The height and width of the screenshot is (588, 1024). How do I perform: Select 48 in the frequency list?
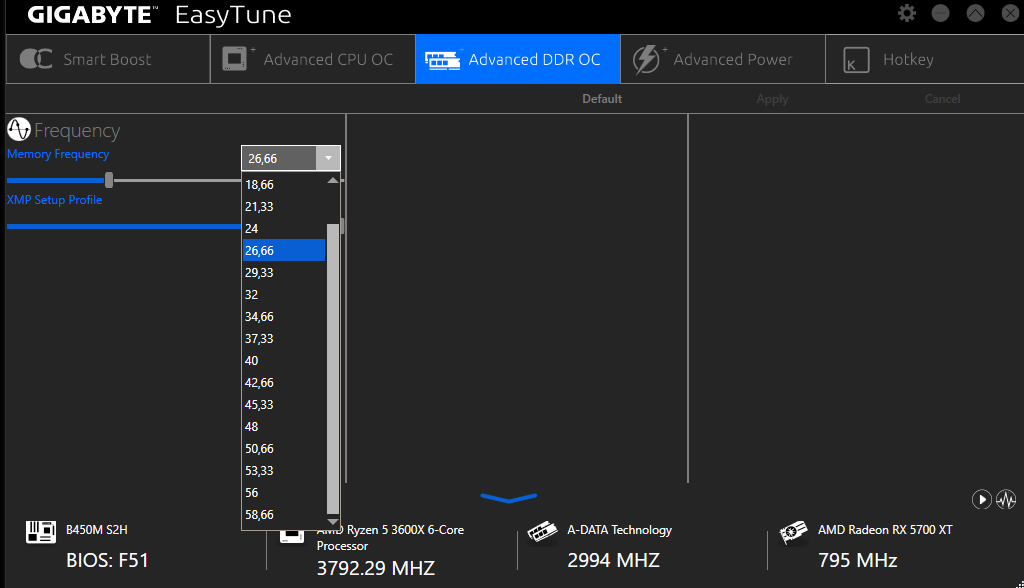(284, 427)
